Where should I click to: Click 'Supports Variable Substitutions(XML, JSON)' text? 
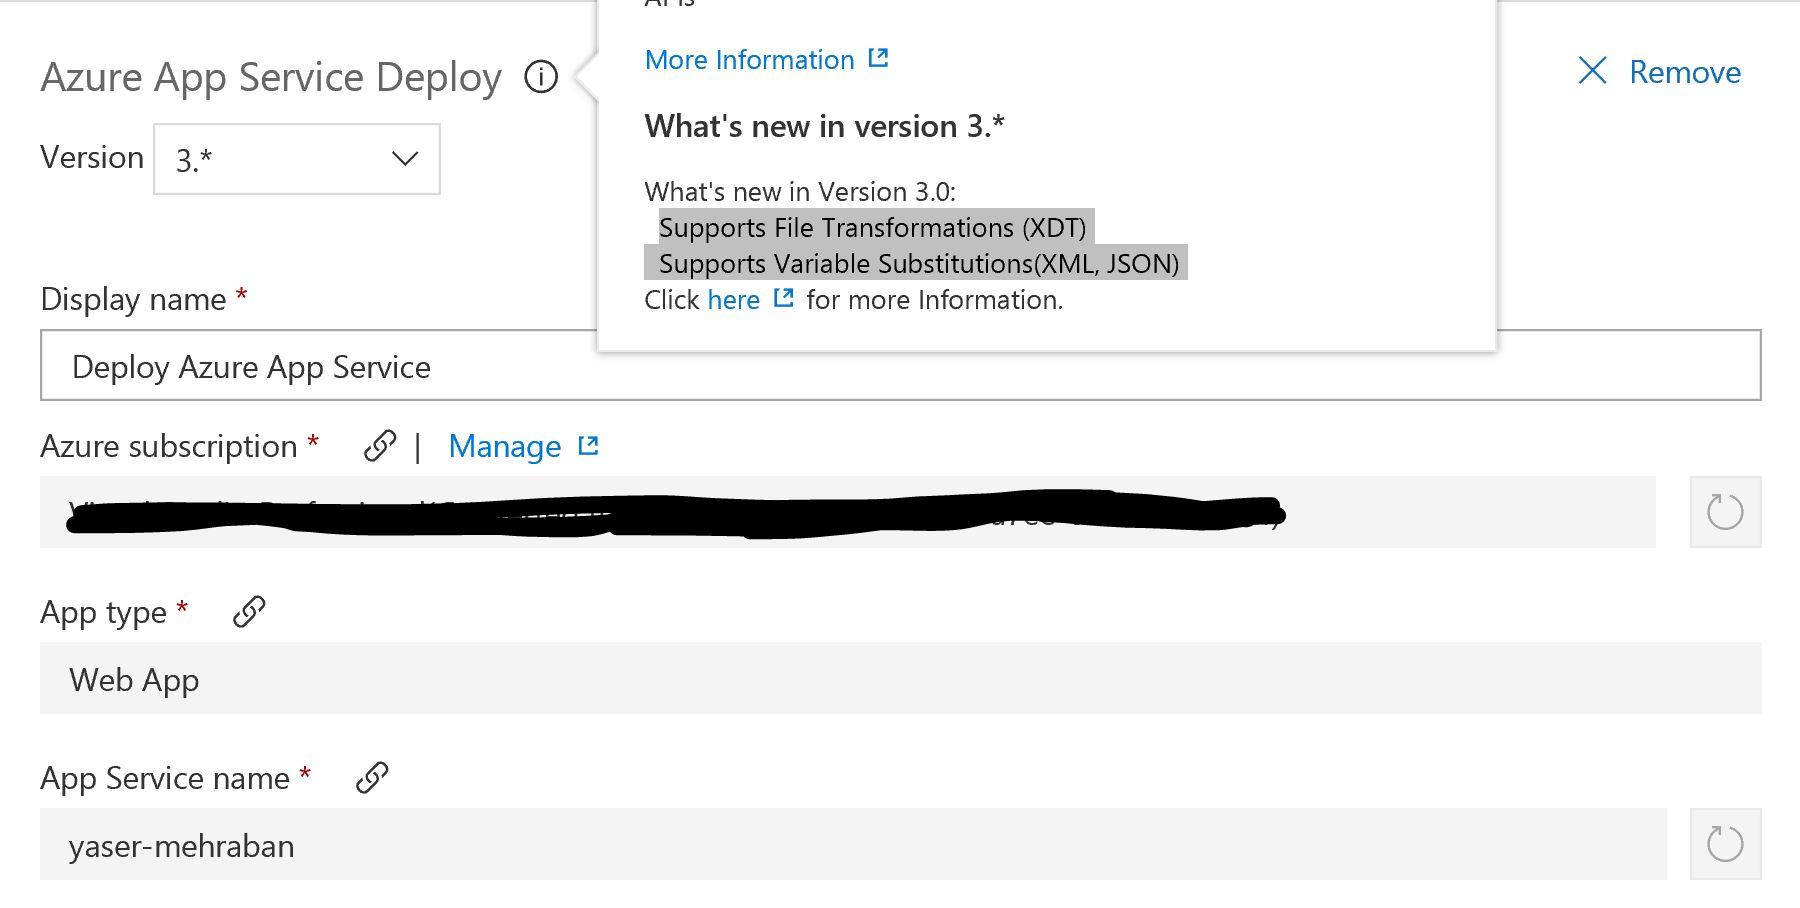click(919, 264)
